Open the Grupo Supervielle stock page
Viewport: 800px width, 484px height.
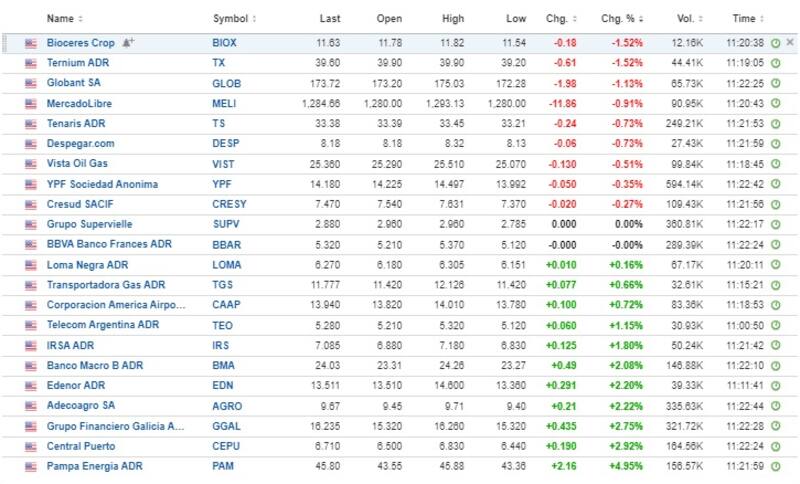point(89,224)
